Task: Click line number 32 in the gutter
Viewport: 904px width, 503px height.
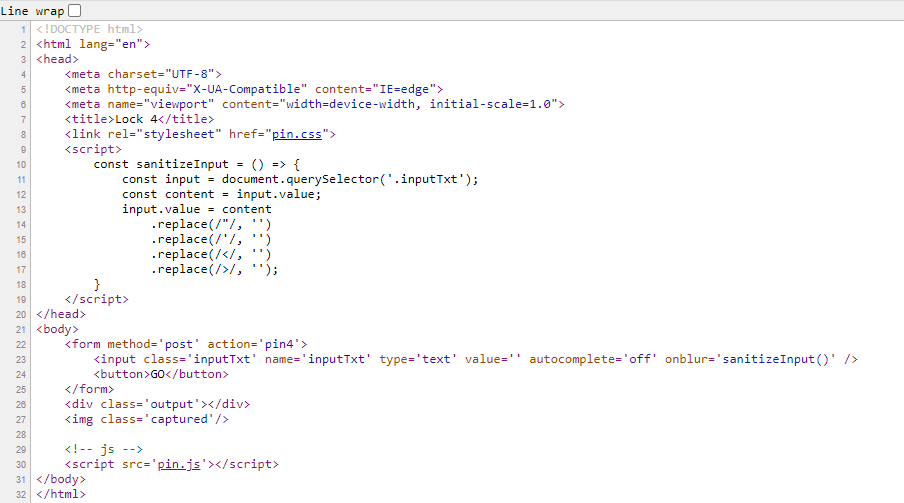Action: [22, 494]
